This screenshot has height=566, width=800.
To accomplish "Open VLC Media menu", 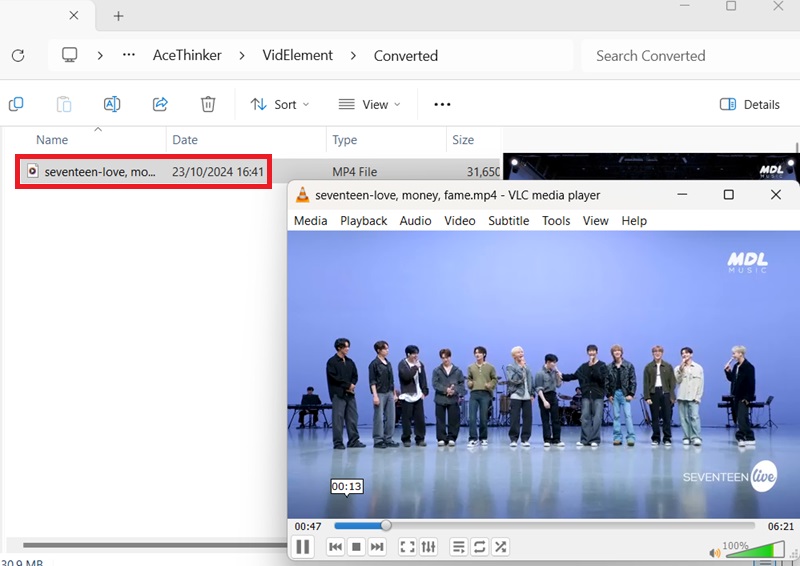I will pos(310,220).
